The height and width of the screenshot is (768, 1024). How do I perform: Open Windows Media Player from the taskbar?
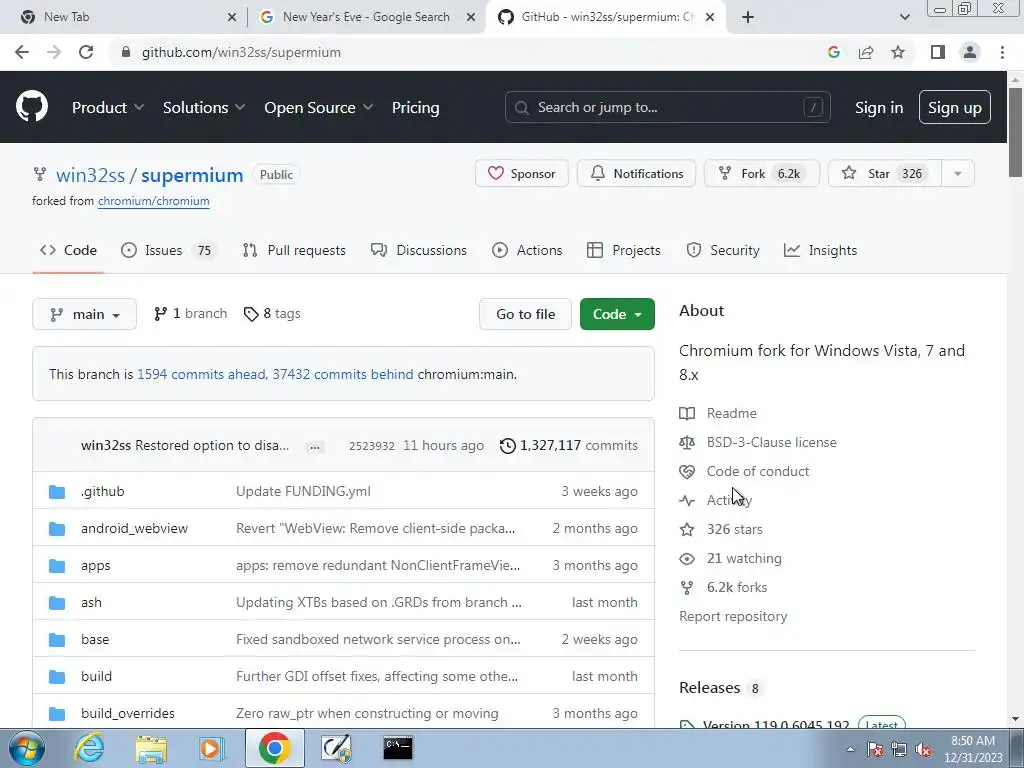pyautogui.click(x=212, y=748)
